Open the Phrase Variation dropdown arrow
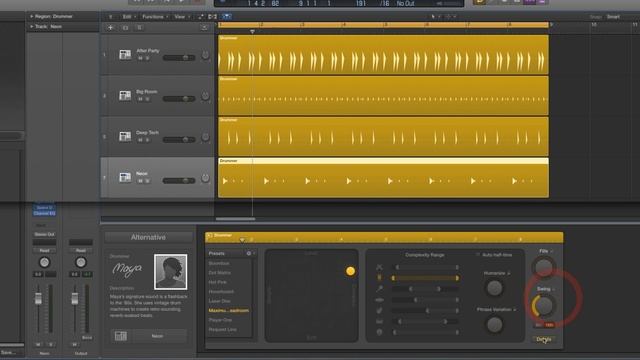640x360 pixels. [515, 309]
